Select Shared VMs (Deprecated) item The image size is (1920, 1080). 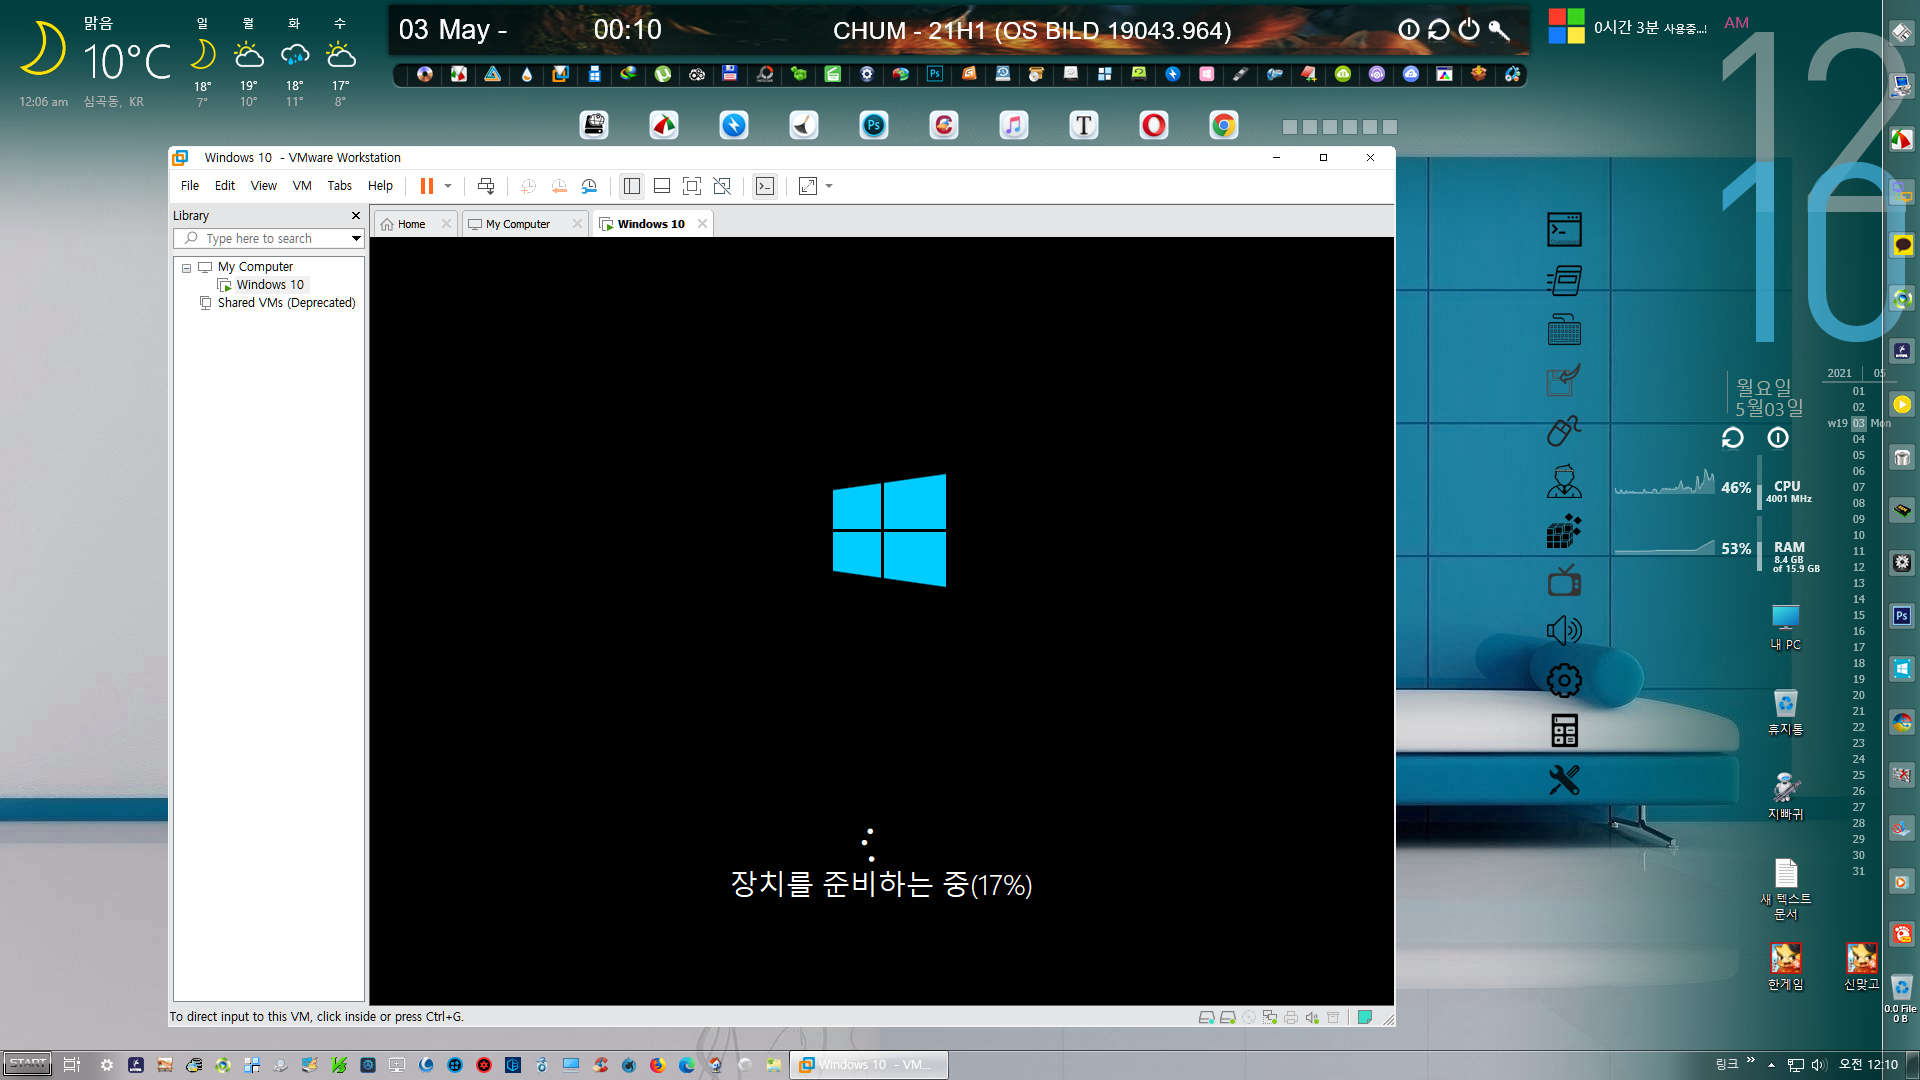[286, 303]
